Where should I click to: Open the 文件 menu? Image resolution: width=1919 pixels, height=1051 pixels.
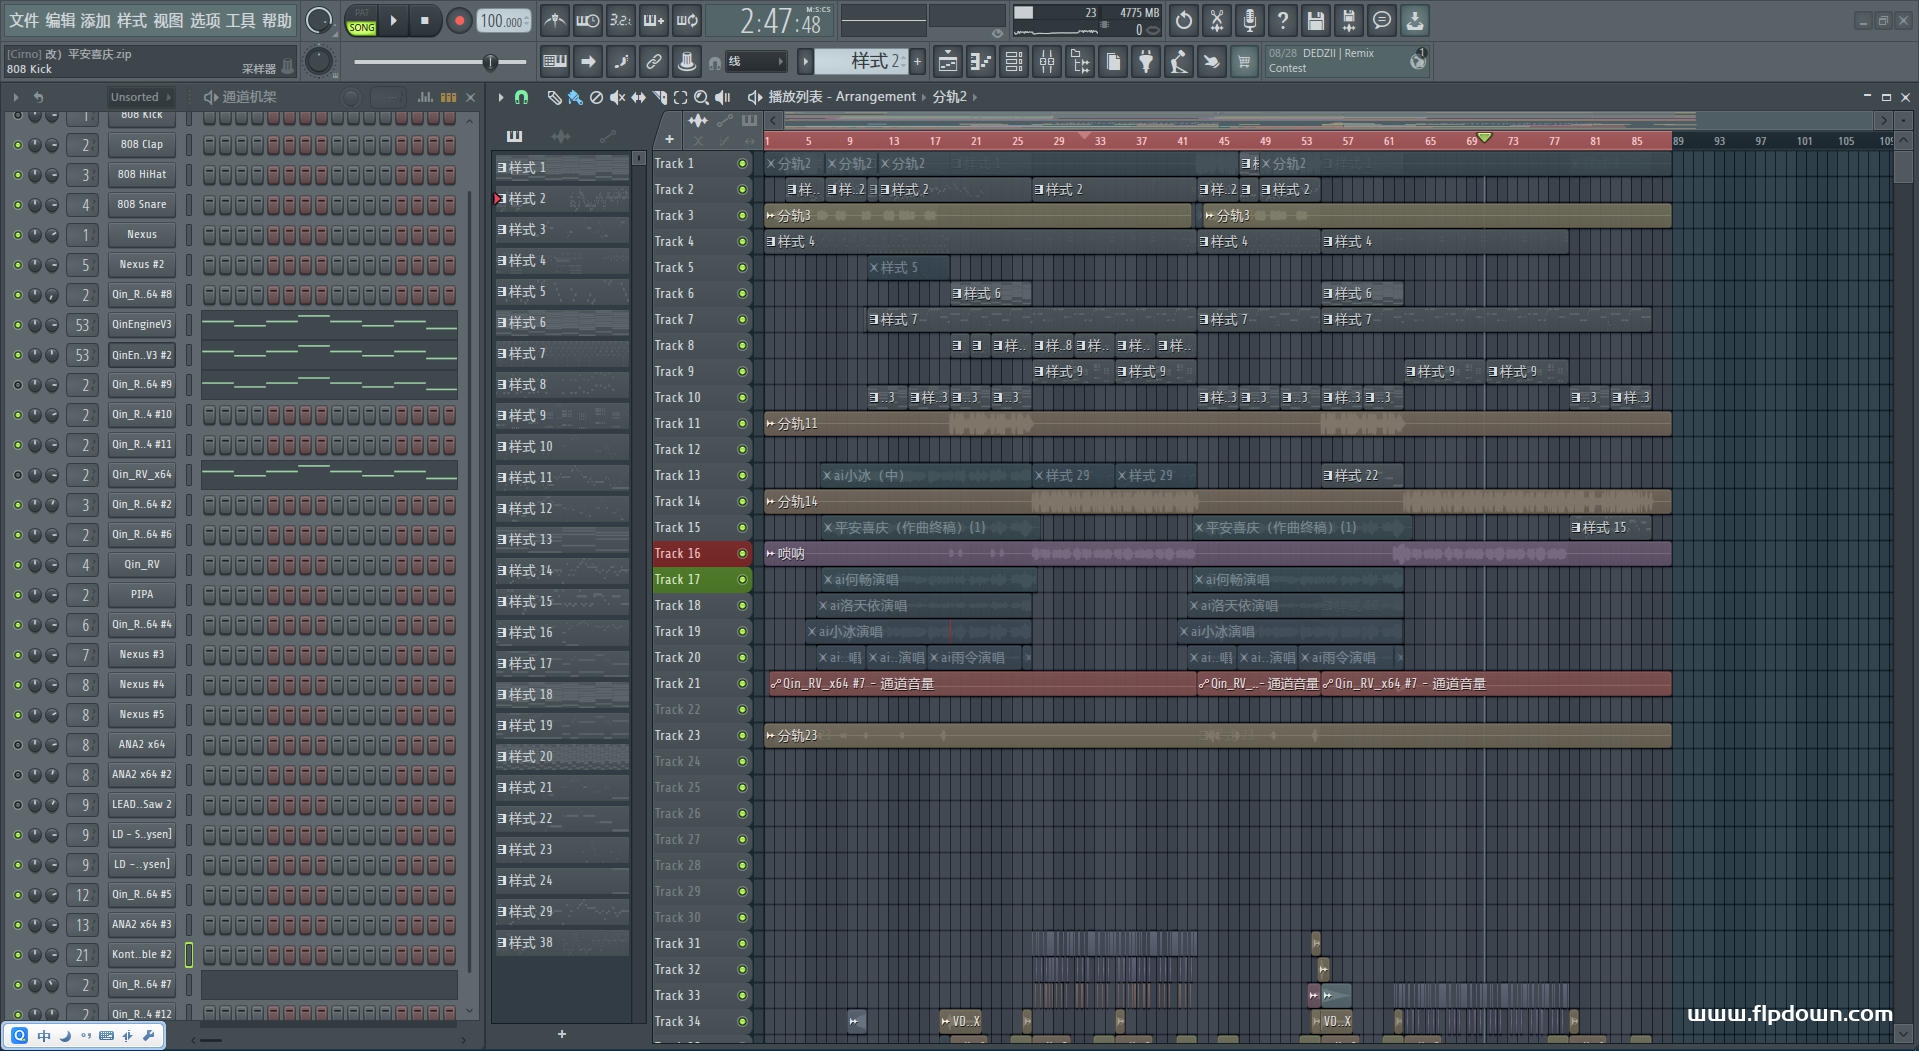pos(24,20)
